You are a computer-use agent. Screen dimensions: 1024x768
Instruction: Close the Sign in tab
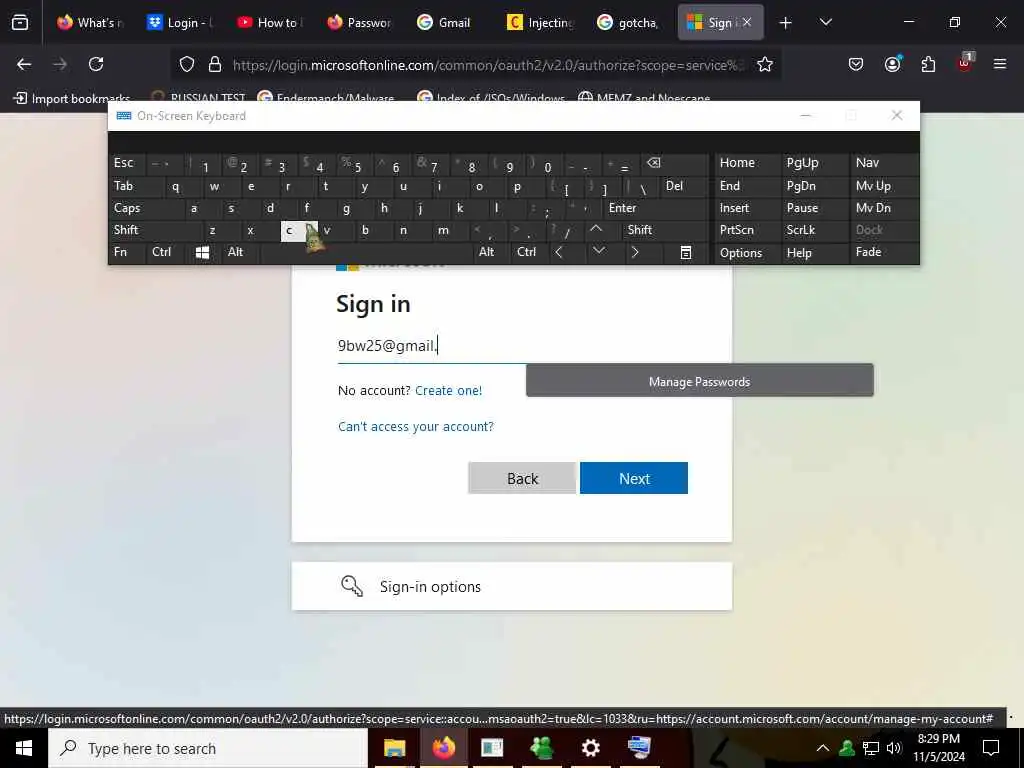pos(746,22)
